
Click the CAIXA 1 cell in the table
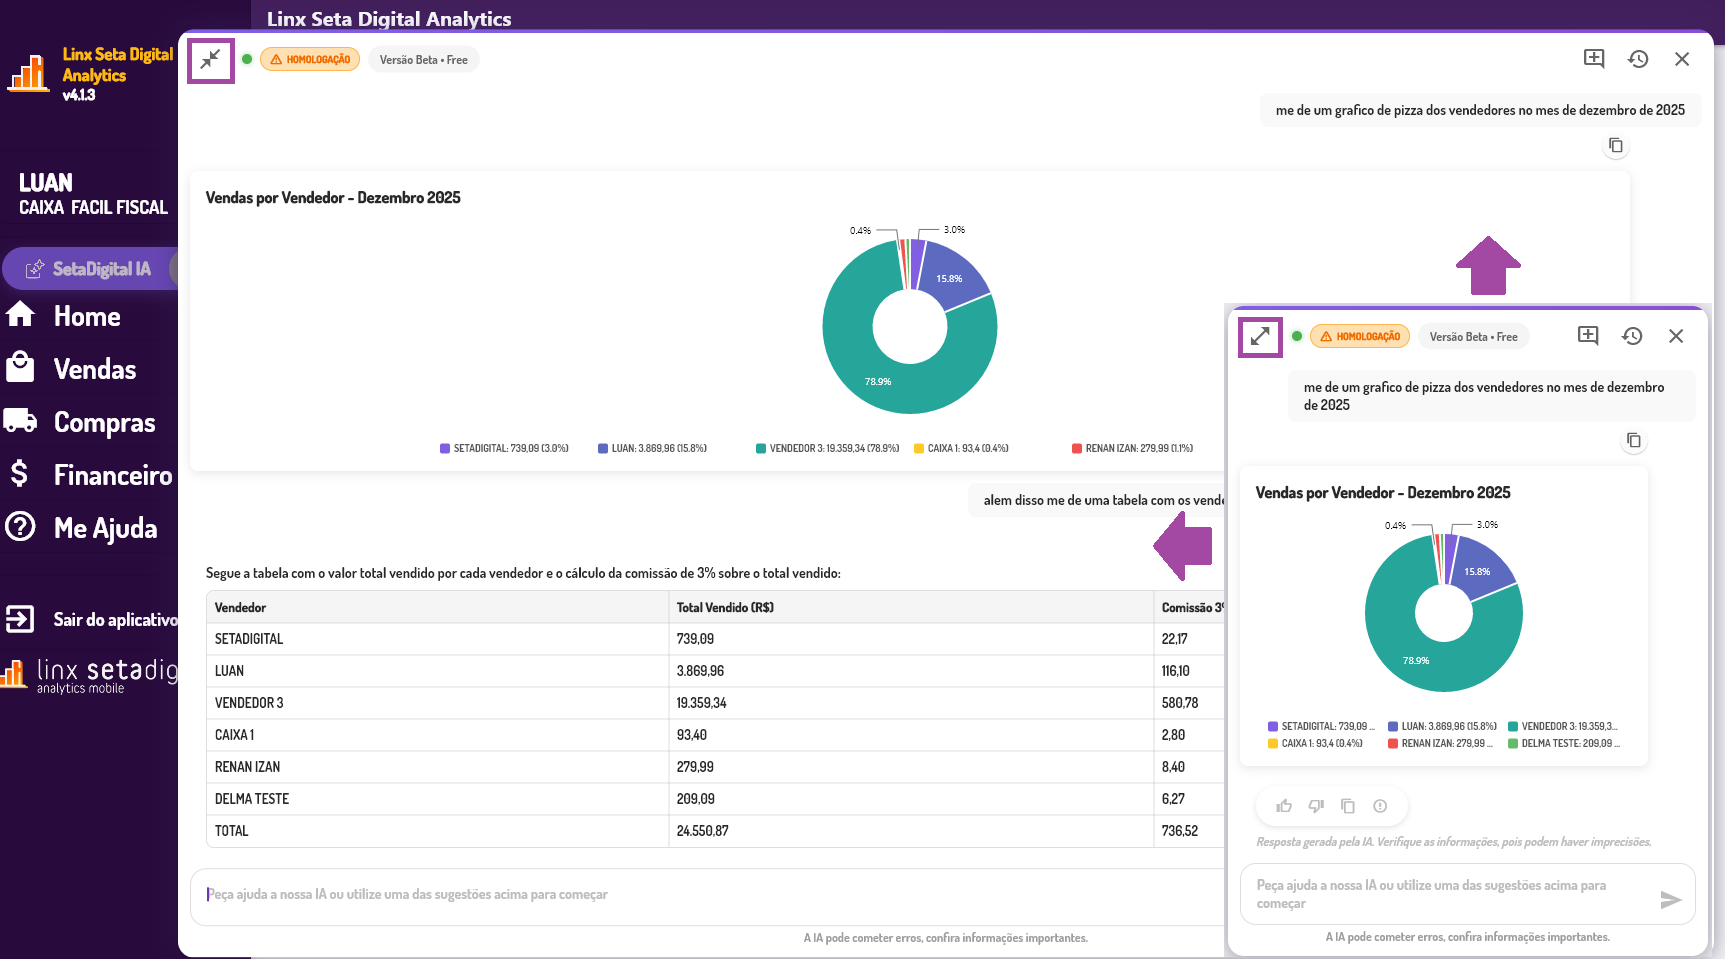point(437,735)
